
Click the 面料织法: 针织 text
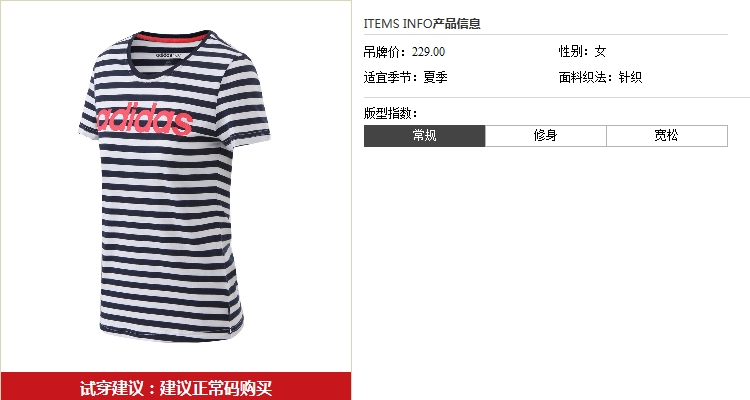[x=600, y=77]
